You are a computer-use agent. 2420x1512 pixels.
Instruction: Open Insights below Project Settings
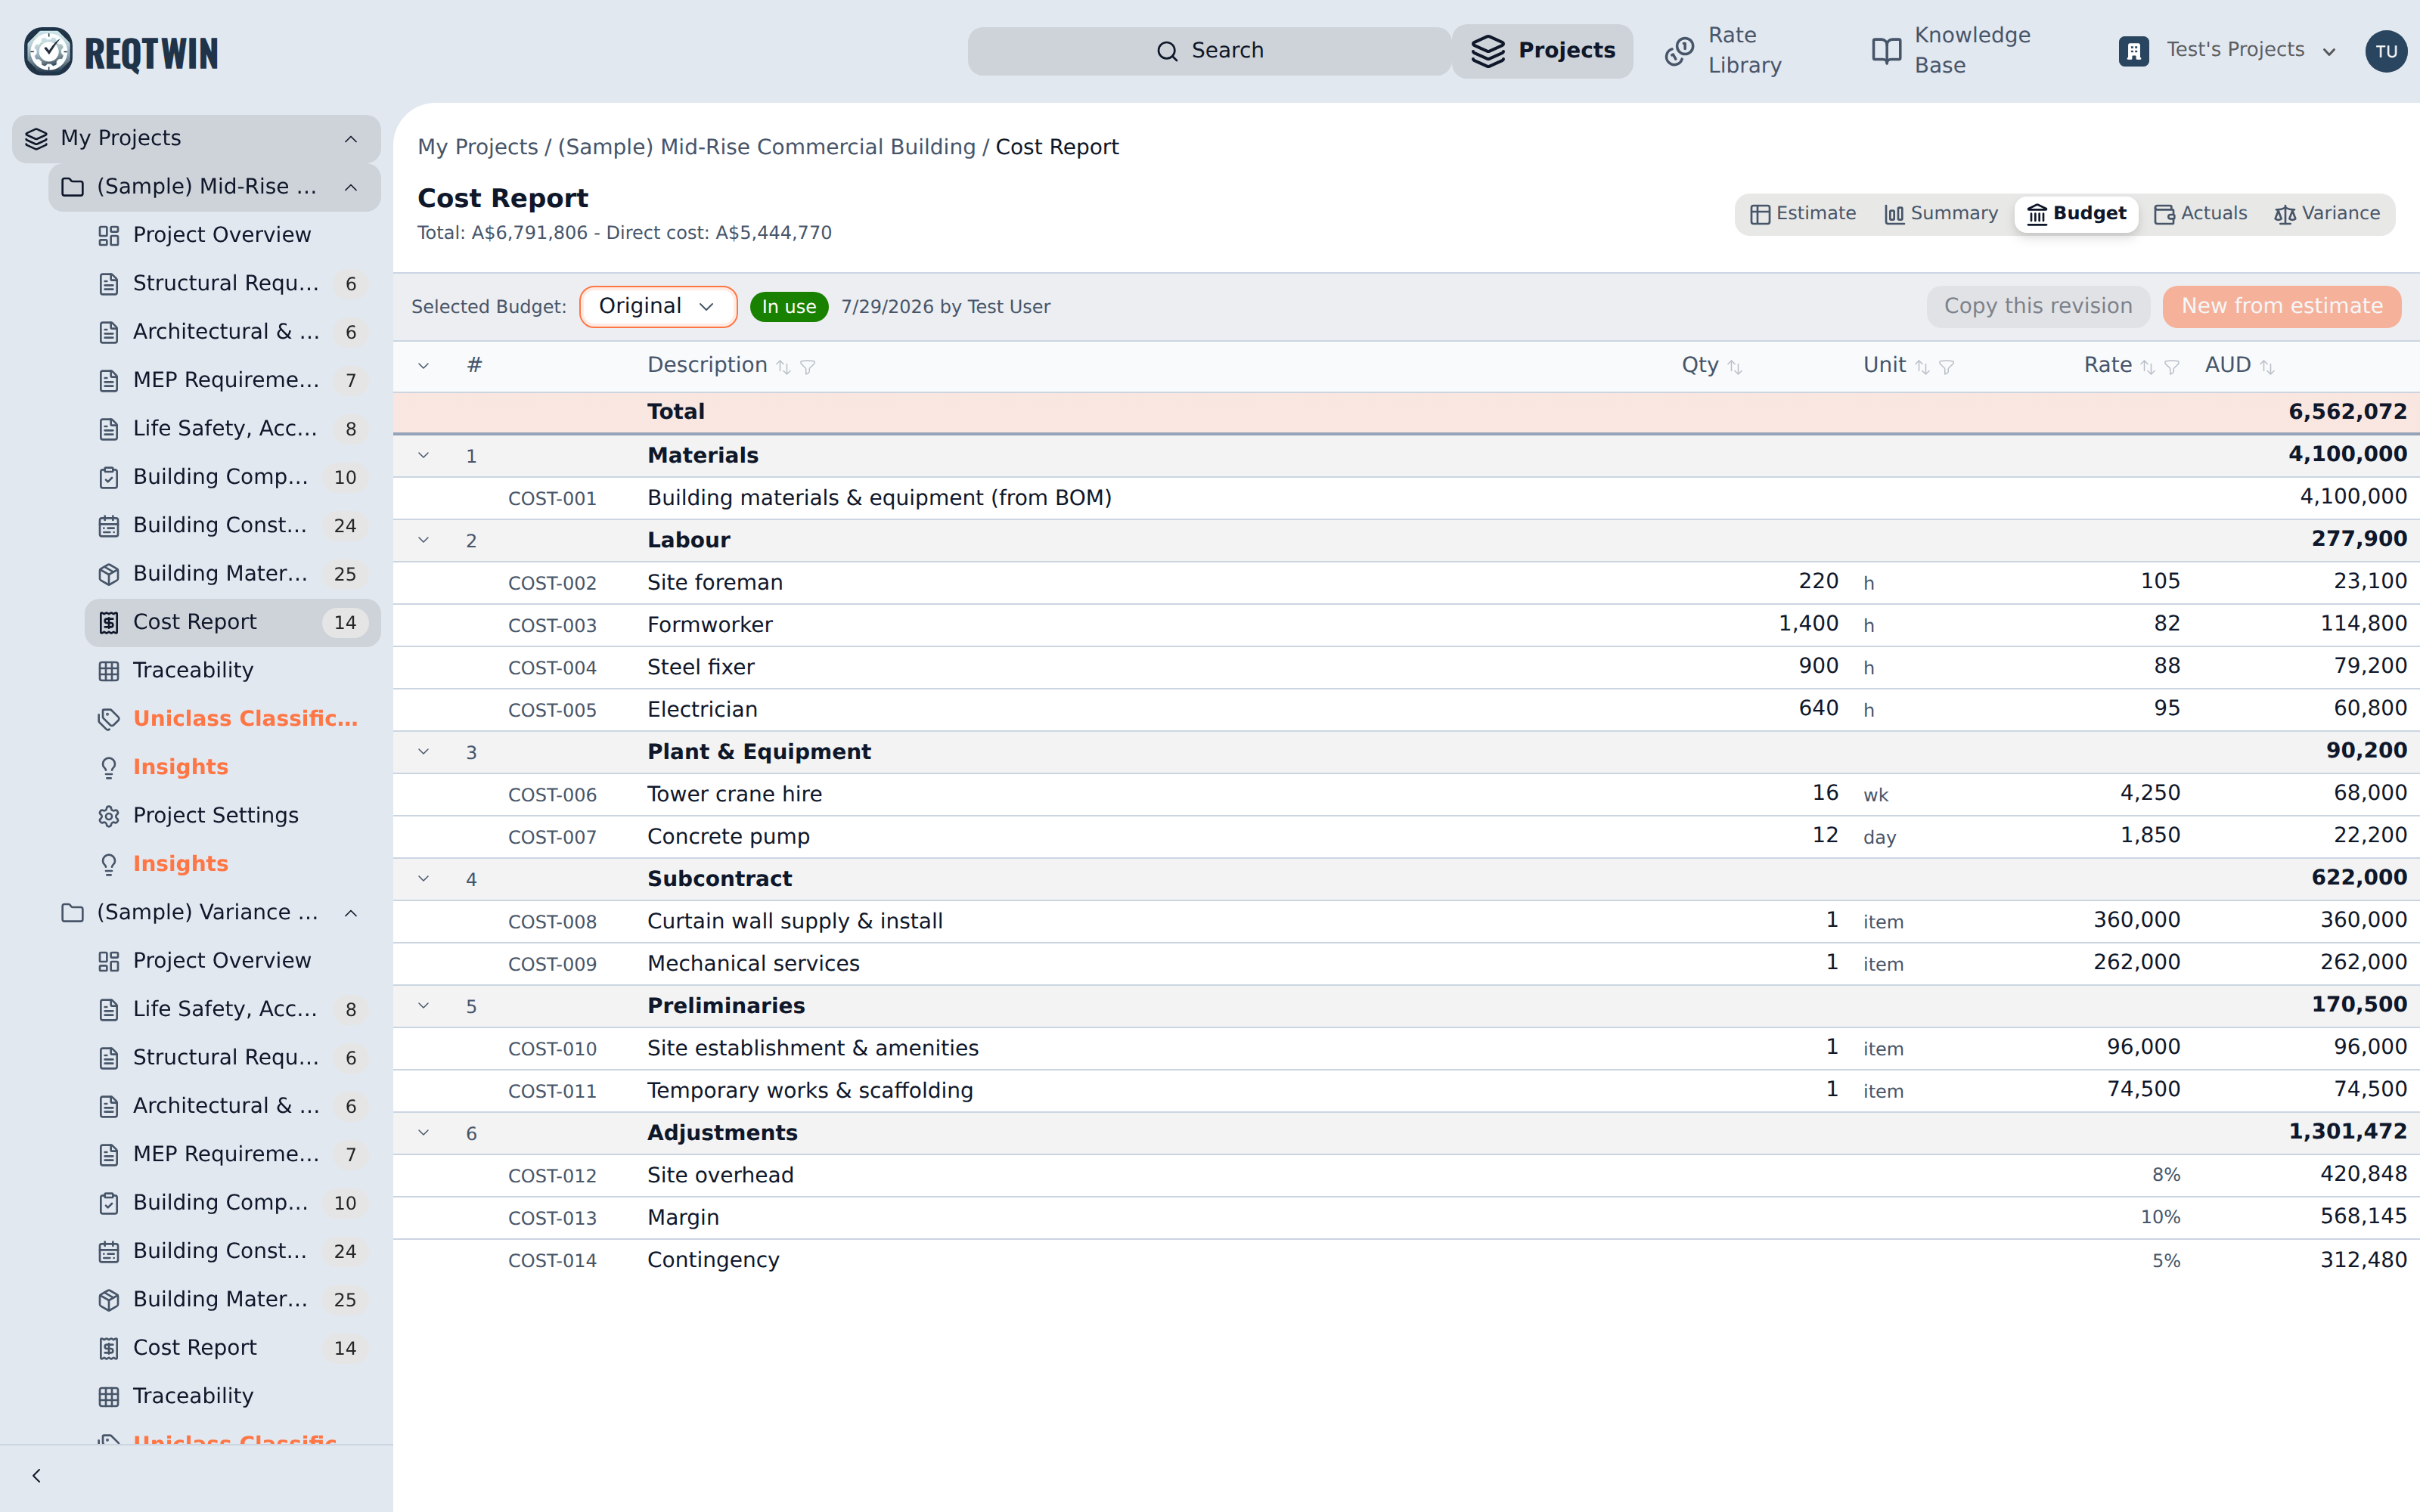232,864
